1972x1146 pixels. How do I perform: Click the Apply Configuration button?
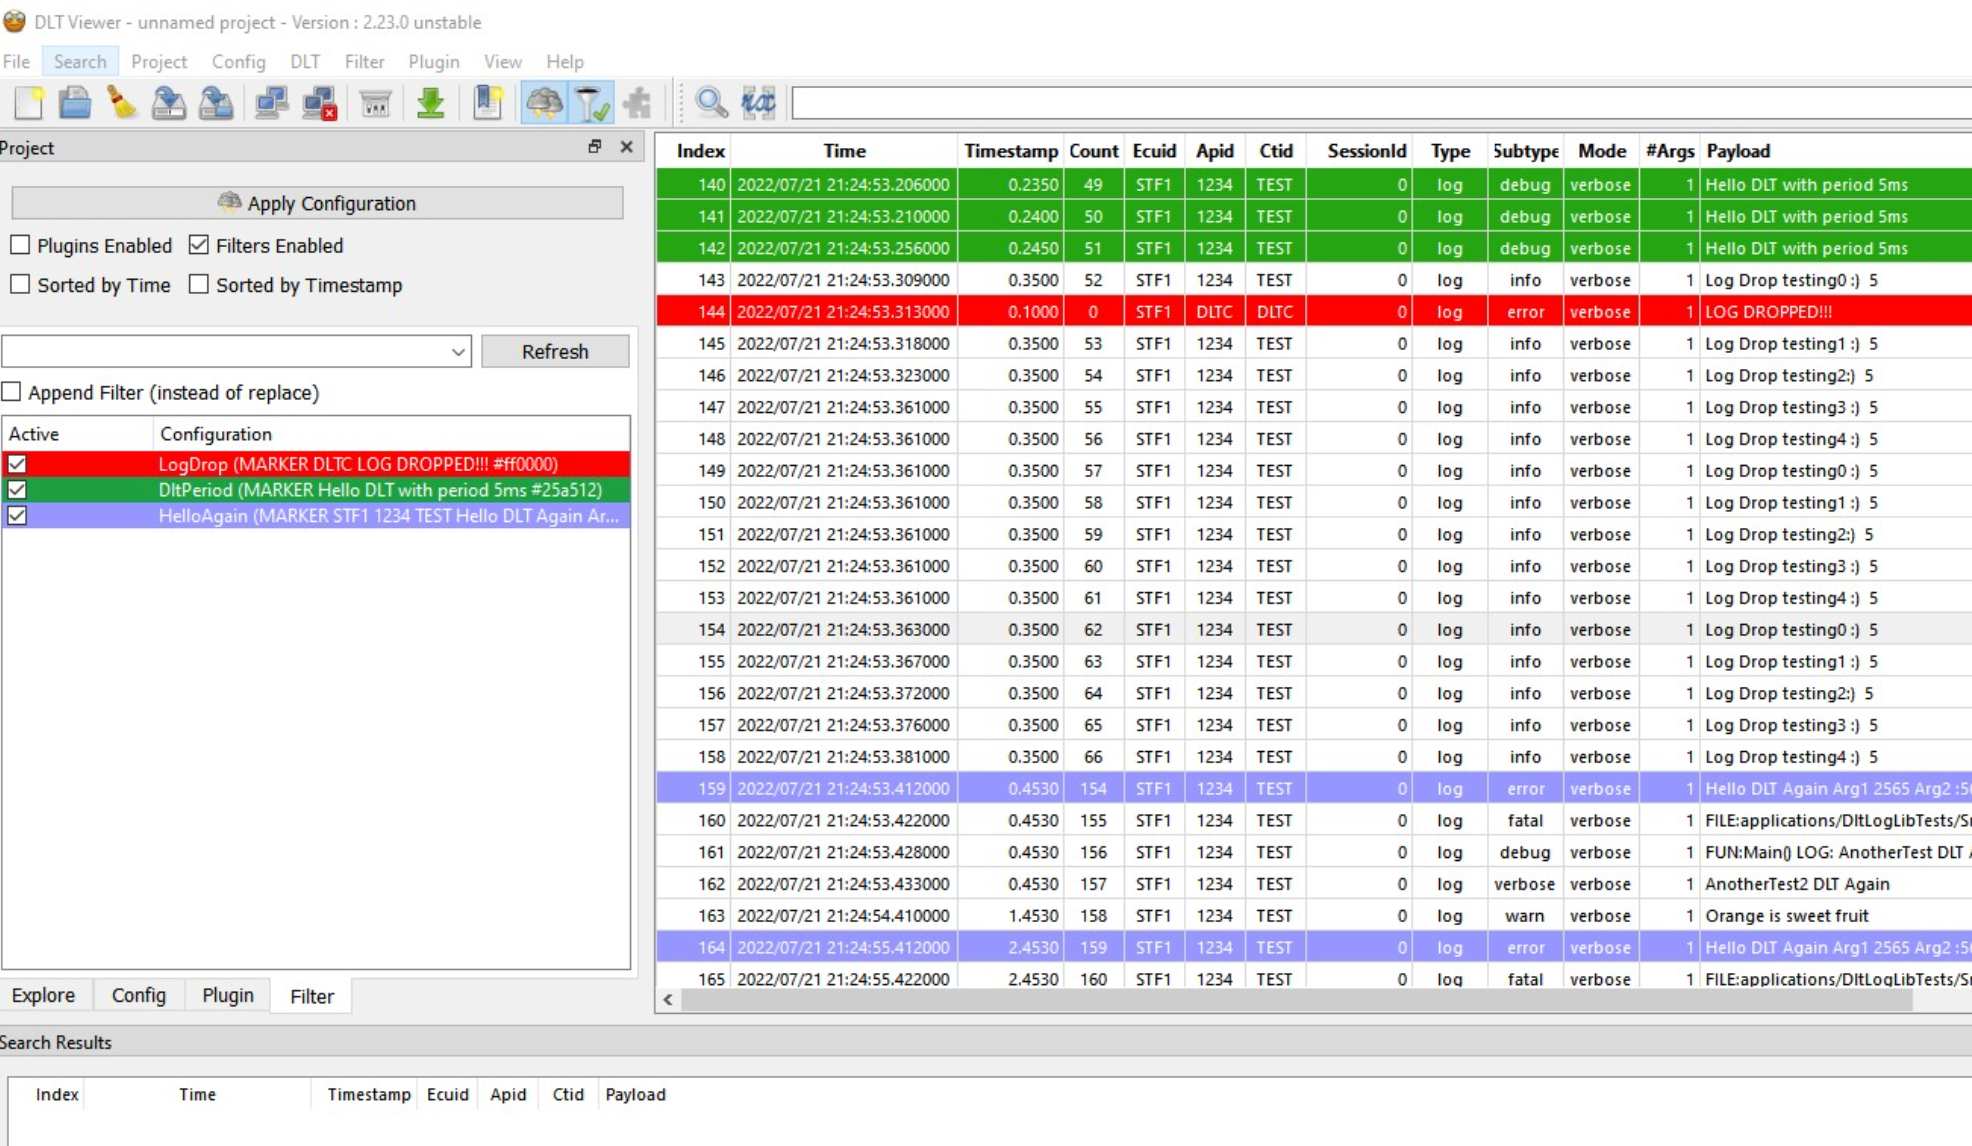click(317, 203)
